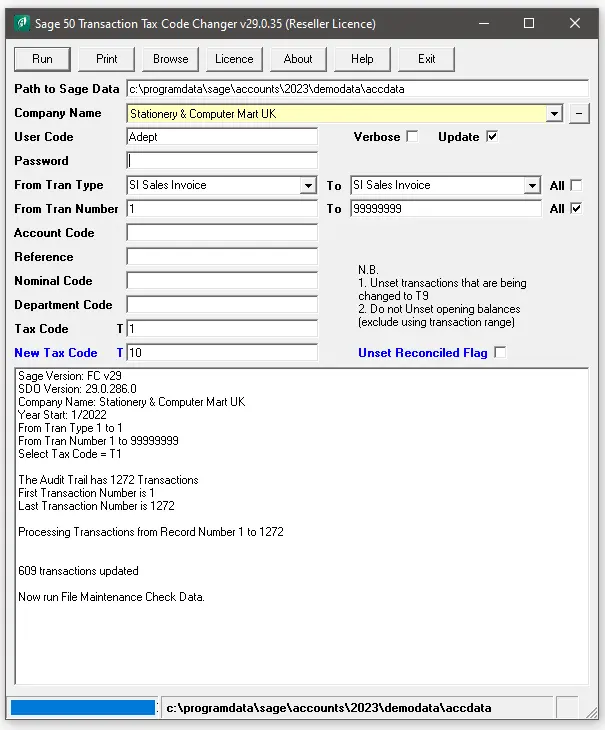Click the minus button beside Company Name
The width and height of the screenshot is (605, 730).
pyautogui.click(x=579, y=114)
